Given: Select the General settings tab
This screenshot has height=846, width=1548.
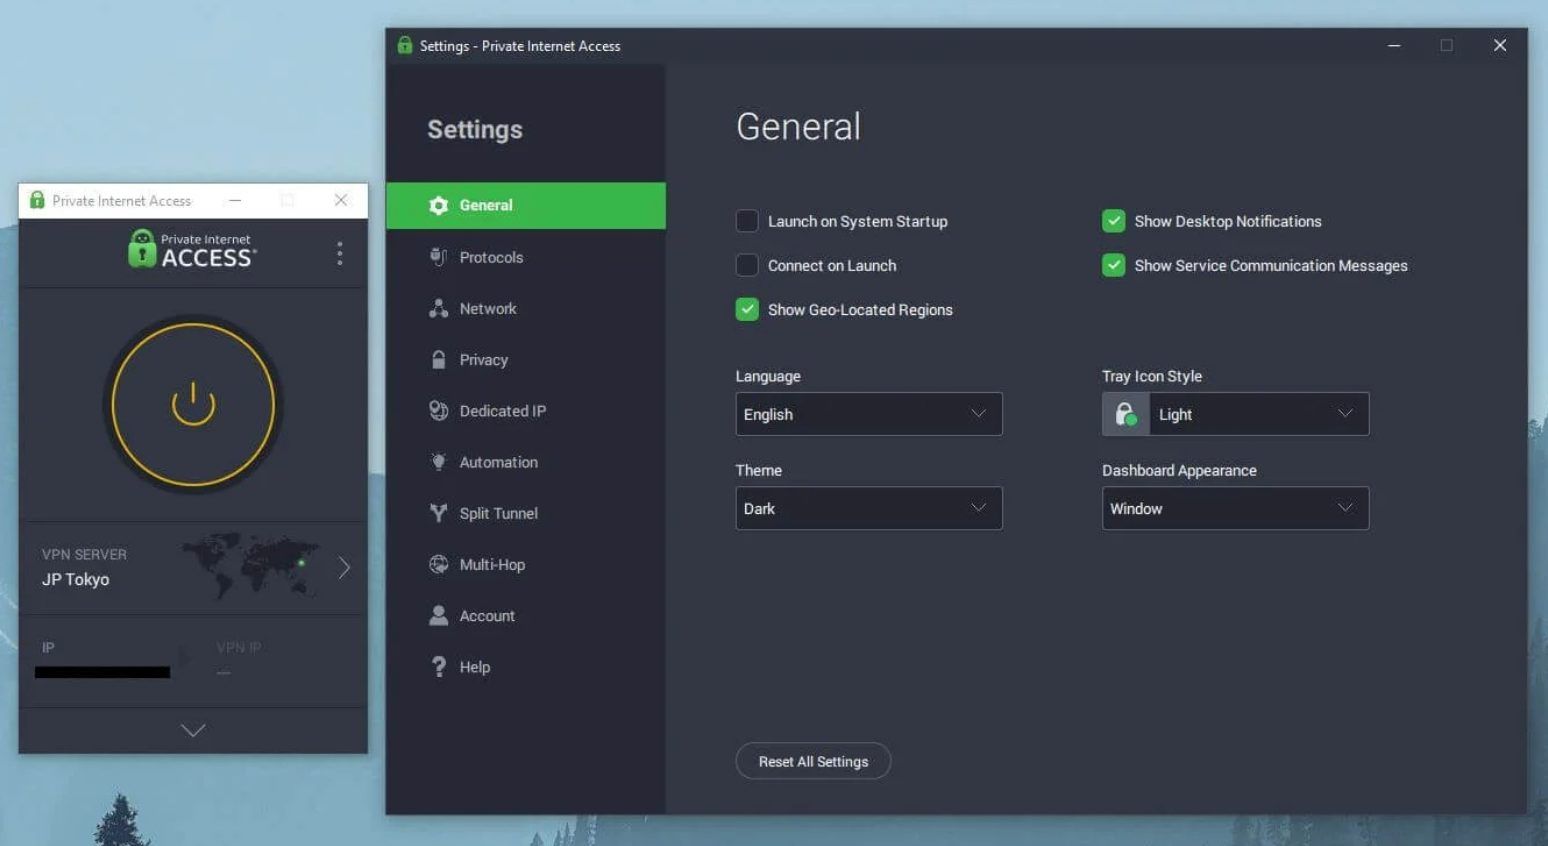Looking at the screenshot, I should point(526,205).
